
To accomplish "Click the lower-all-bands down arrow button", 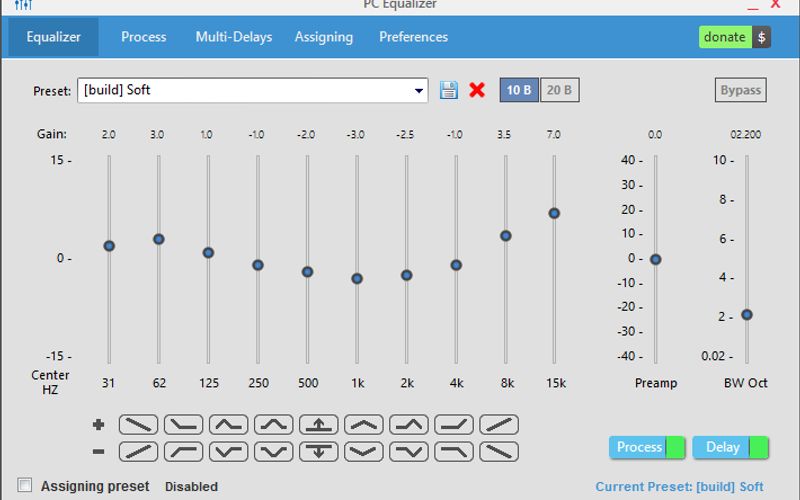I will [318, 452].
